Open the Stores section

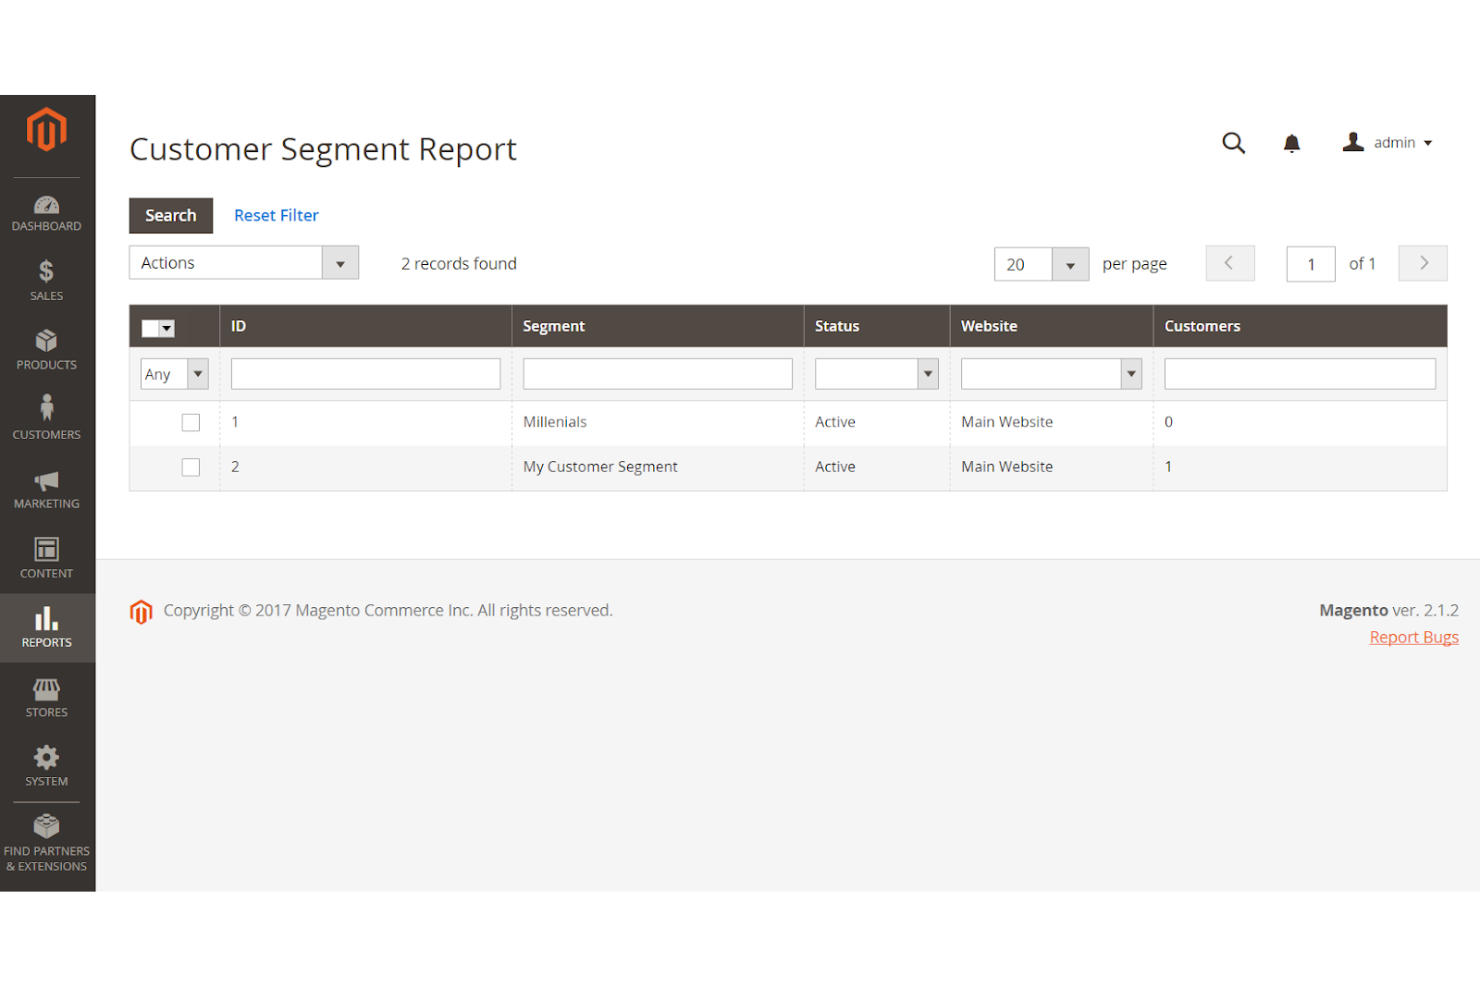click(46, 696)
